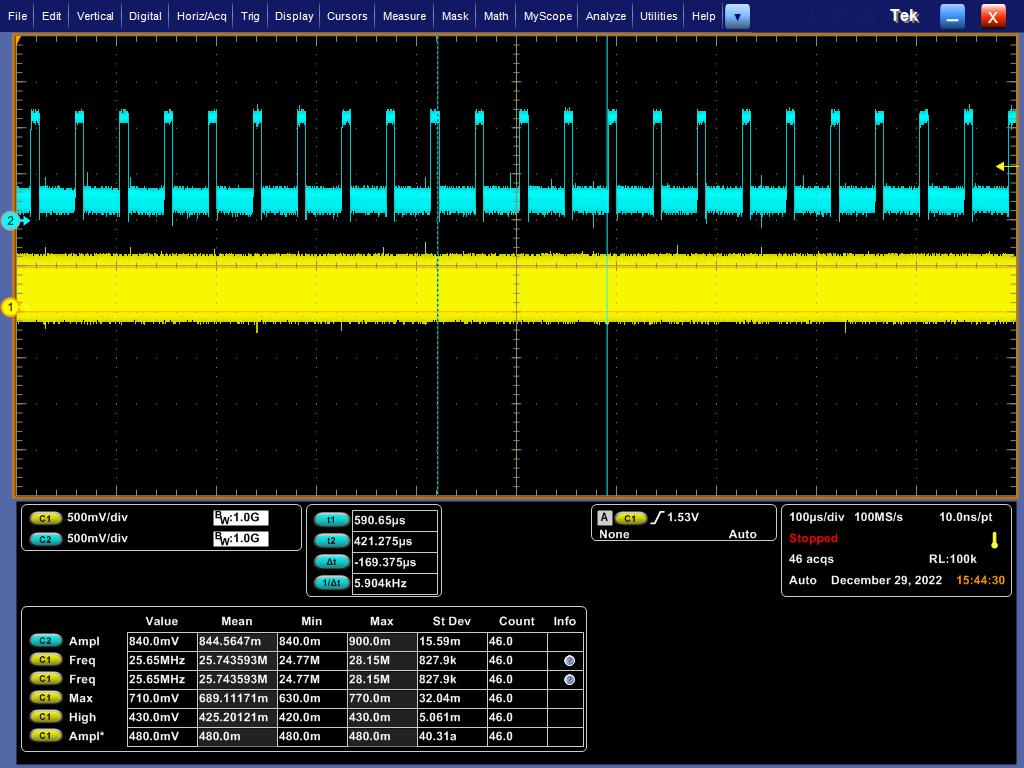Click channel 1 ground marker on graticule

click(12, 307)
